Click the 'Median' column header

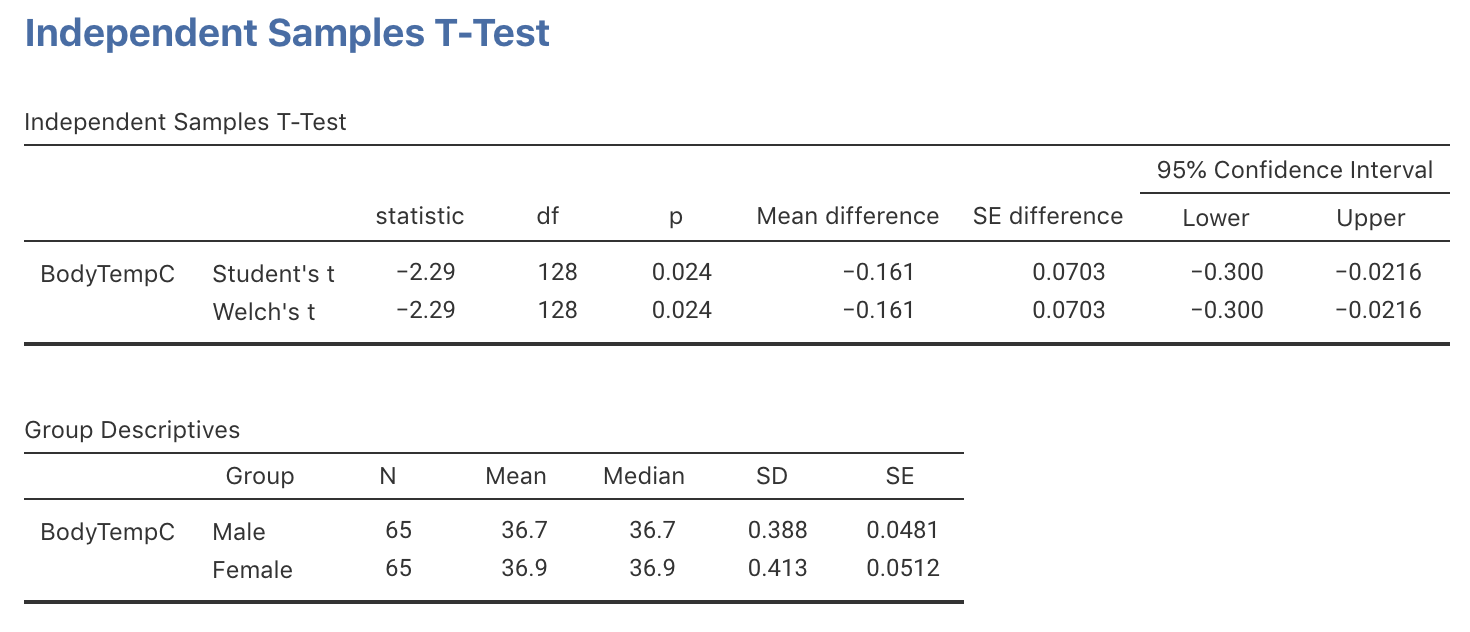pos(644,476)
